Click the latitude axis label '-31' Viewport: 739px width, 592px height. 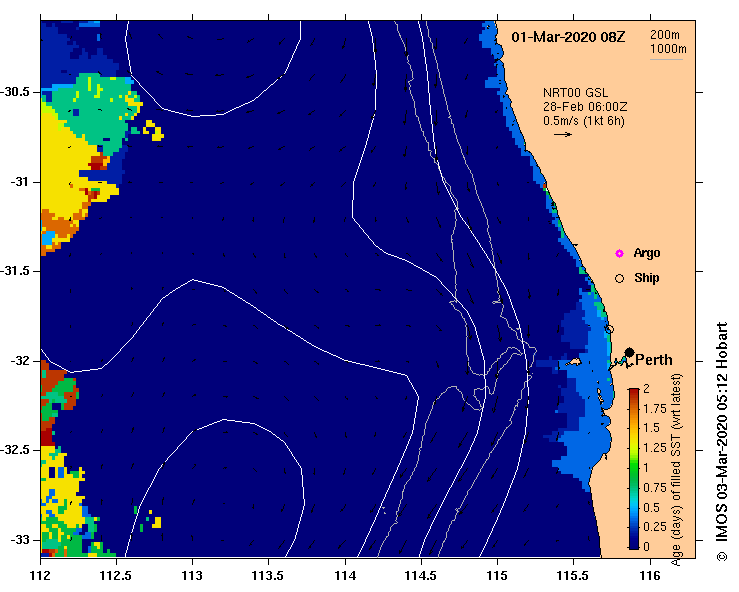pos(19,181)
